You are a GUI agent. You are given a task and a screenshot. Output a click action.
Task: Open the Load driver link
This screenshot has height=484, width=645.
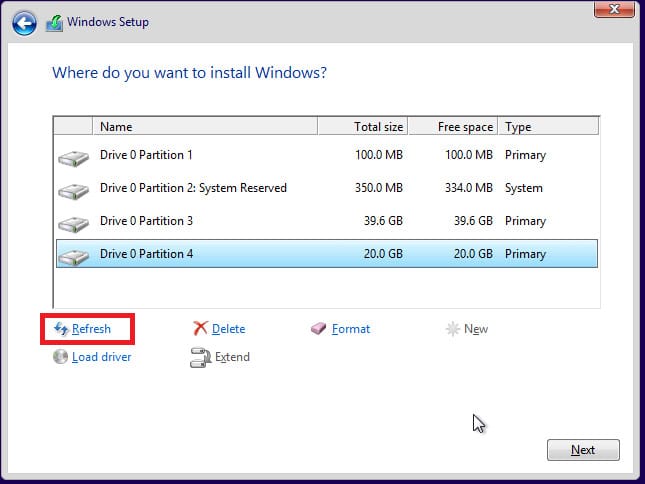(102, 357)
